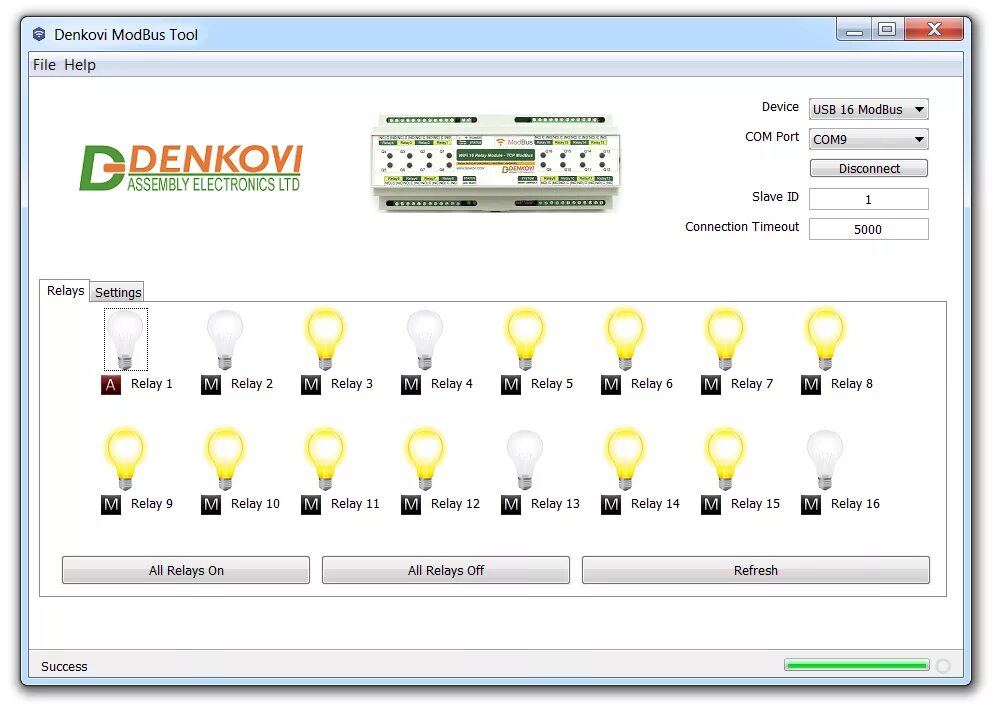Switch Relay 5 M mode indicator
The height and width of the screenshot is (726, 994).
tap(511, 385)
